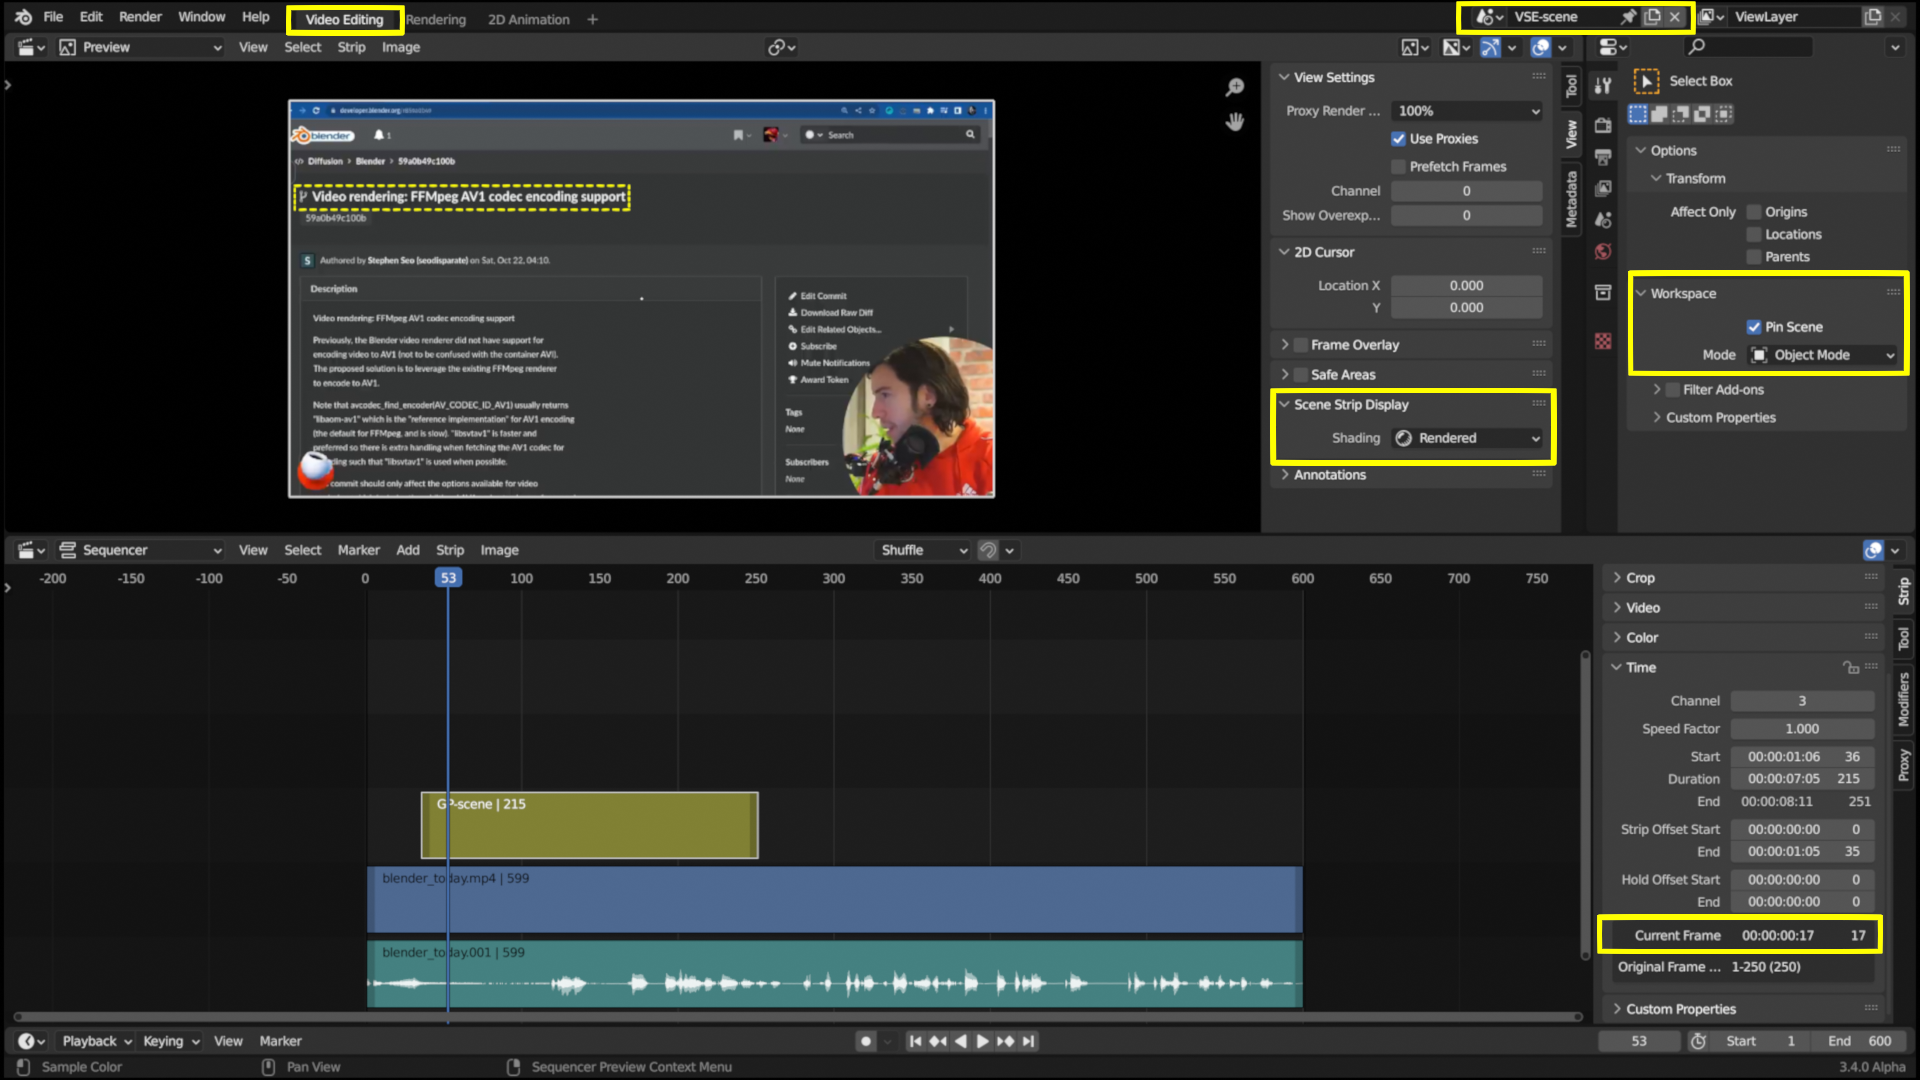
Task: Collapse the View Settings panel
Action: pos(1334,77)
